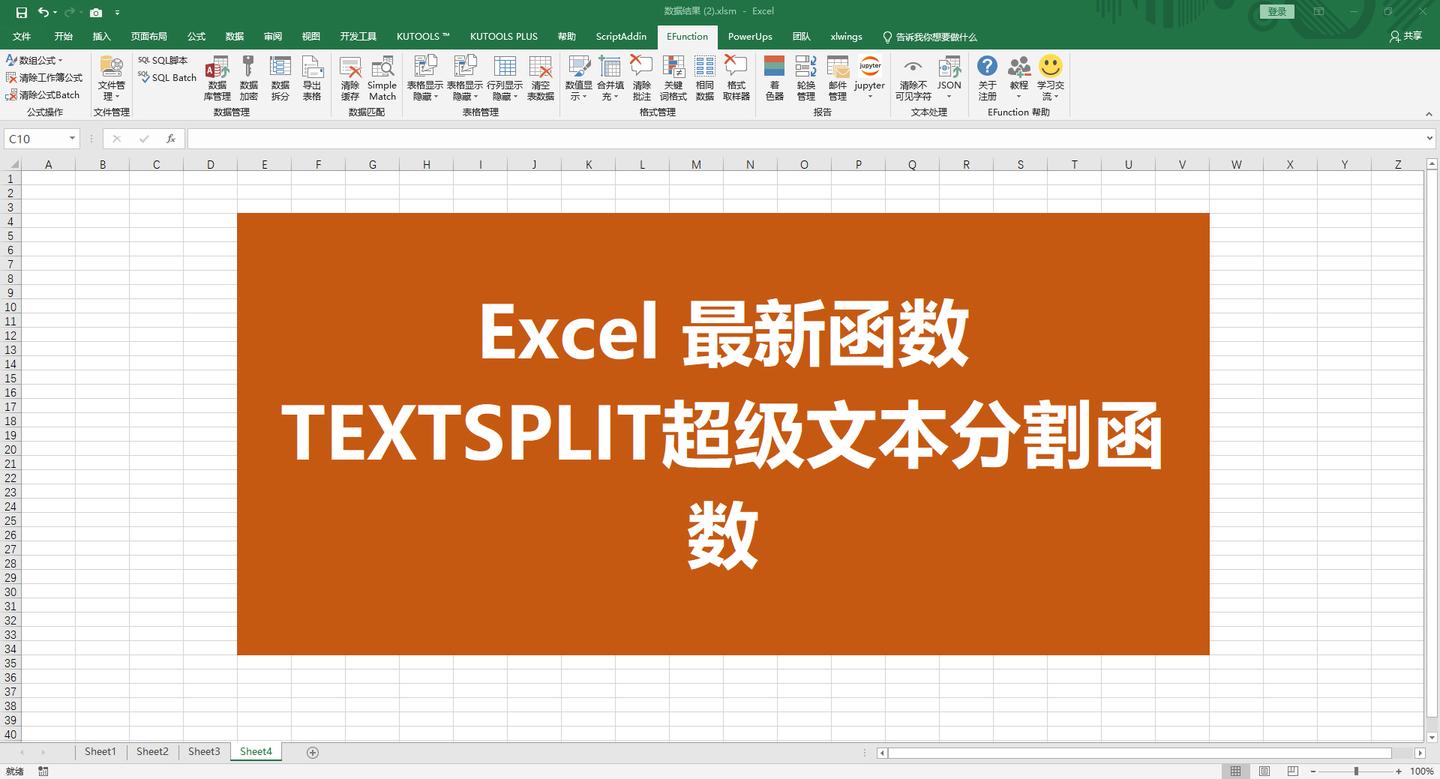Switch to the KUTOOLS PLUS ribbon tab

click(503, 36)
